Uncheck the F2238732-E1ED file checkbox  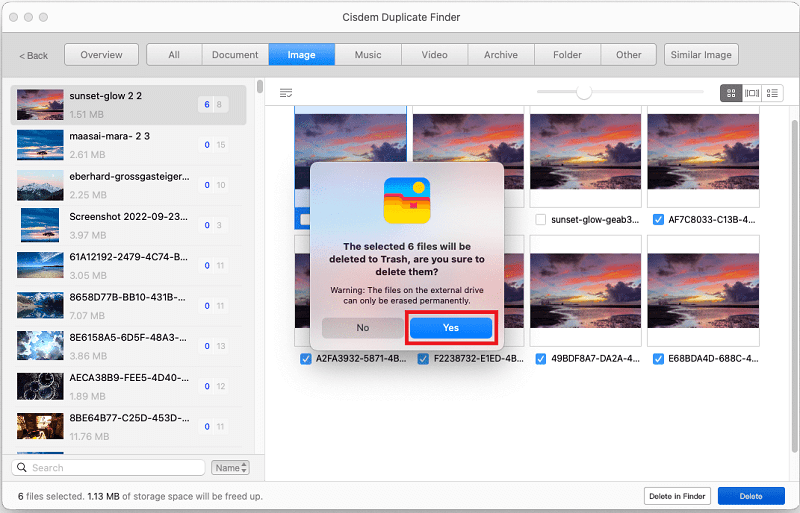[423, 359]
